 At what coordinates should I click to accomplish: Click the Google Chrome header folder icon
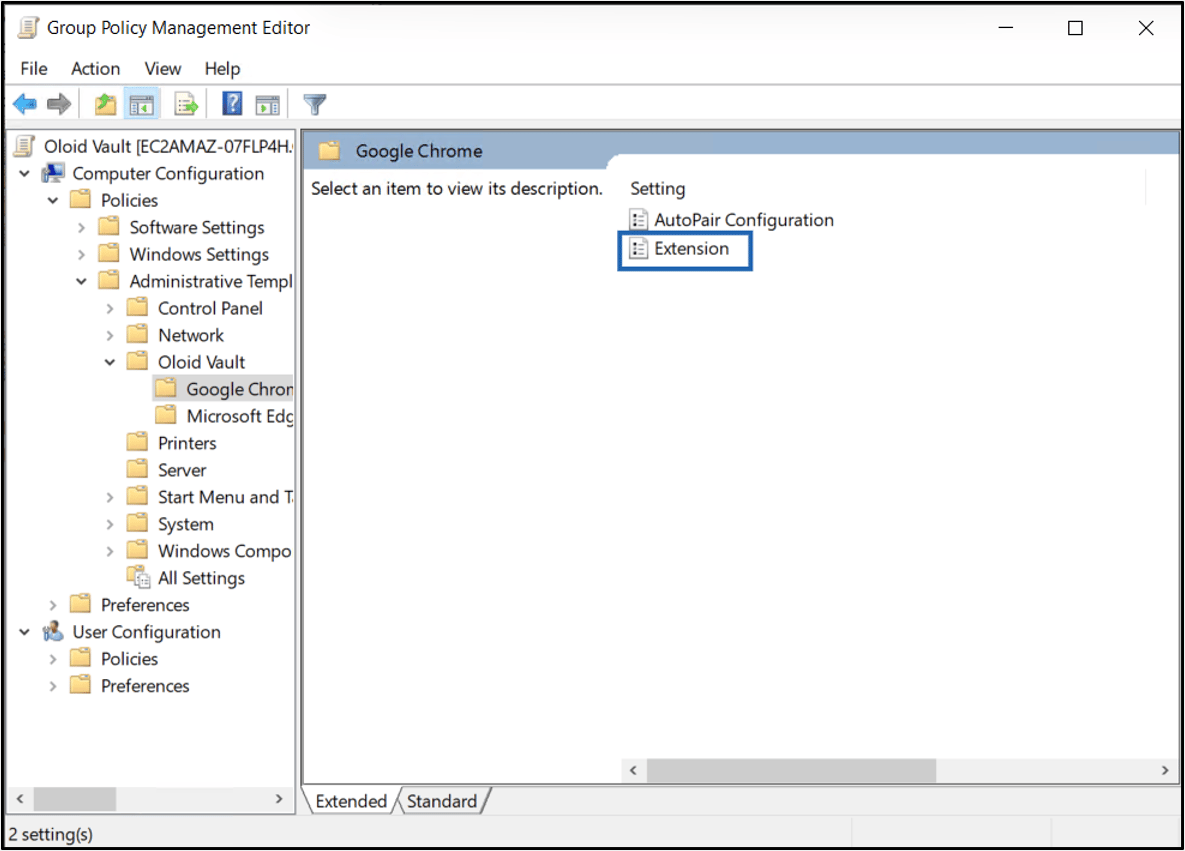coord(329,150)
